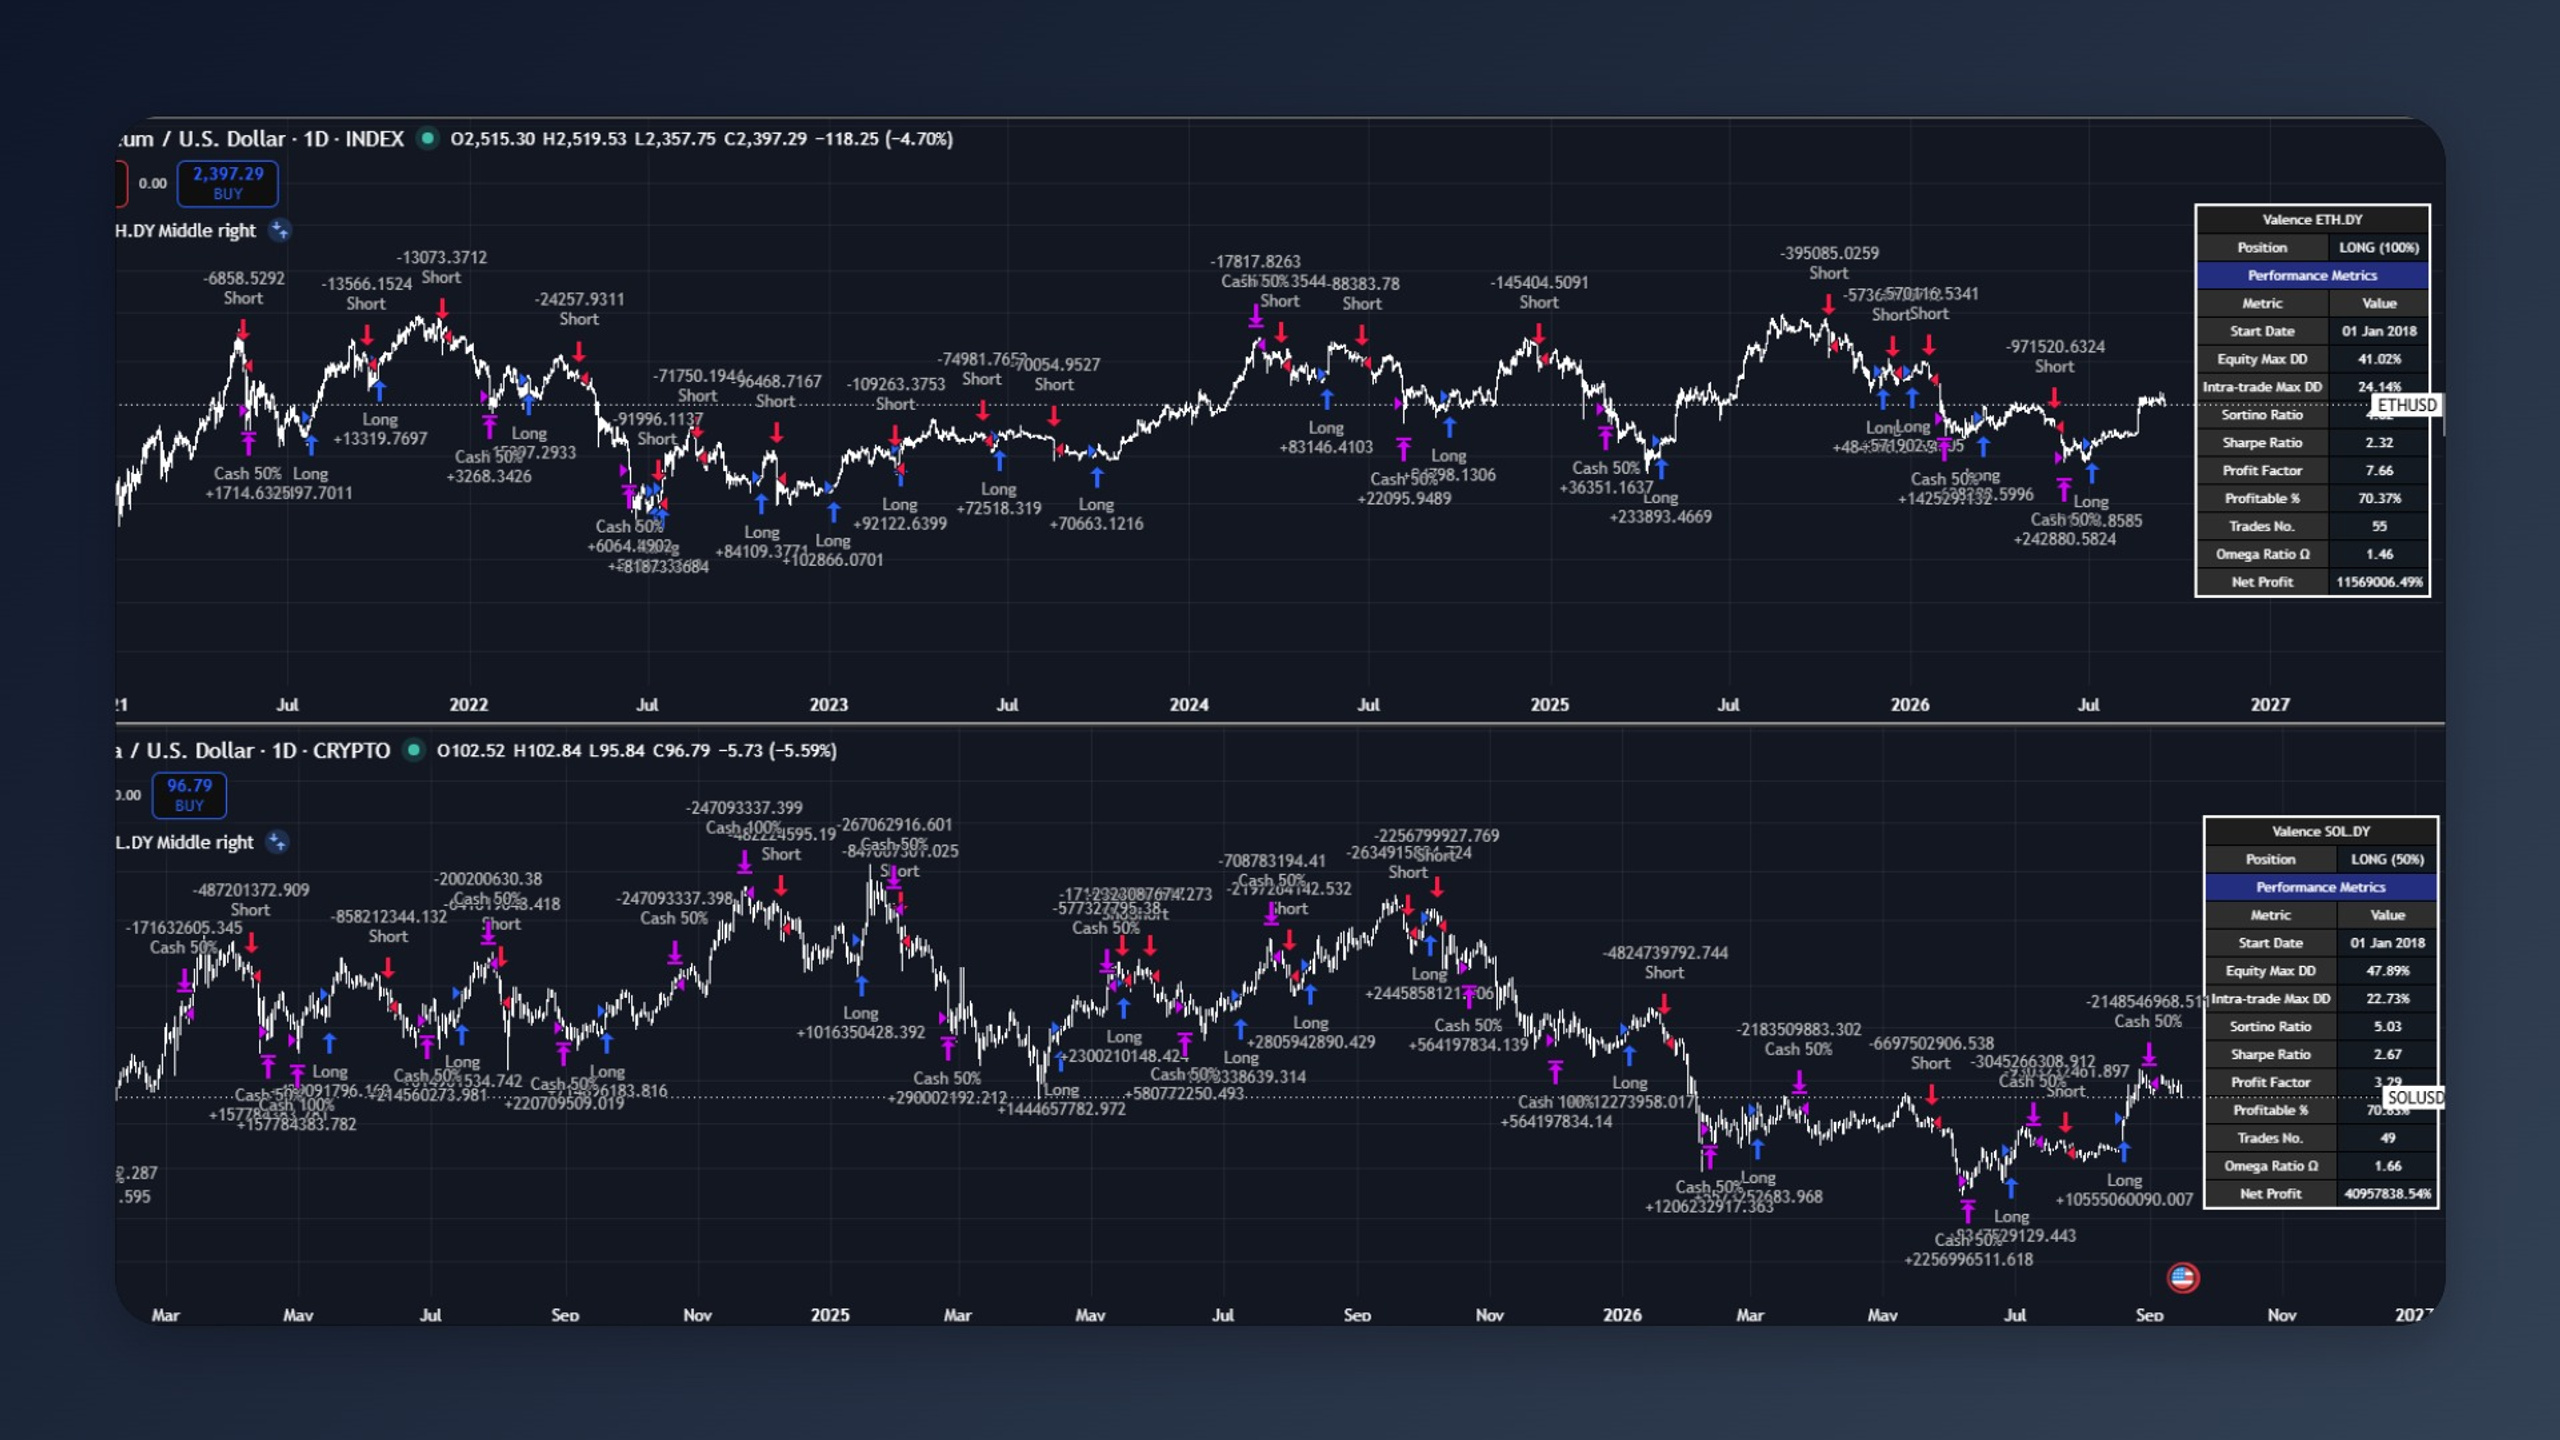Screen dimensions: 2560x1440
Task: Click the 'Valence ETH.DY' table header
Action: coord(2312,220)
